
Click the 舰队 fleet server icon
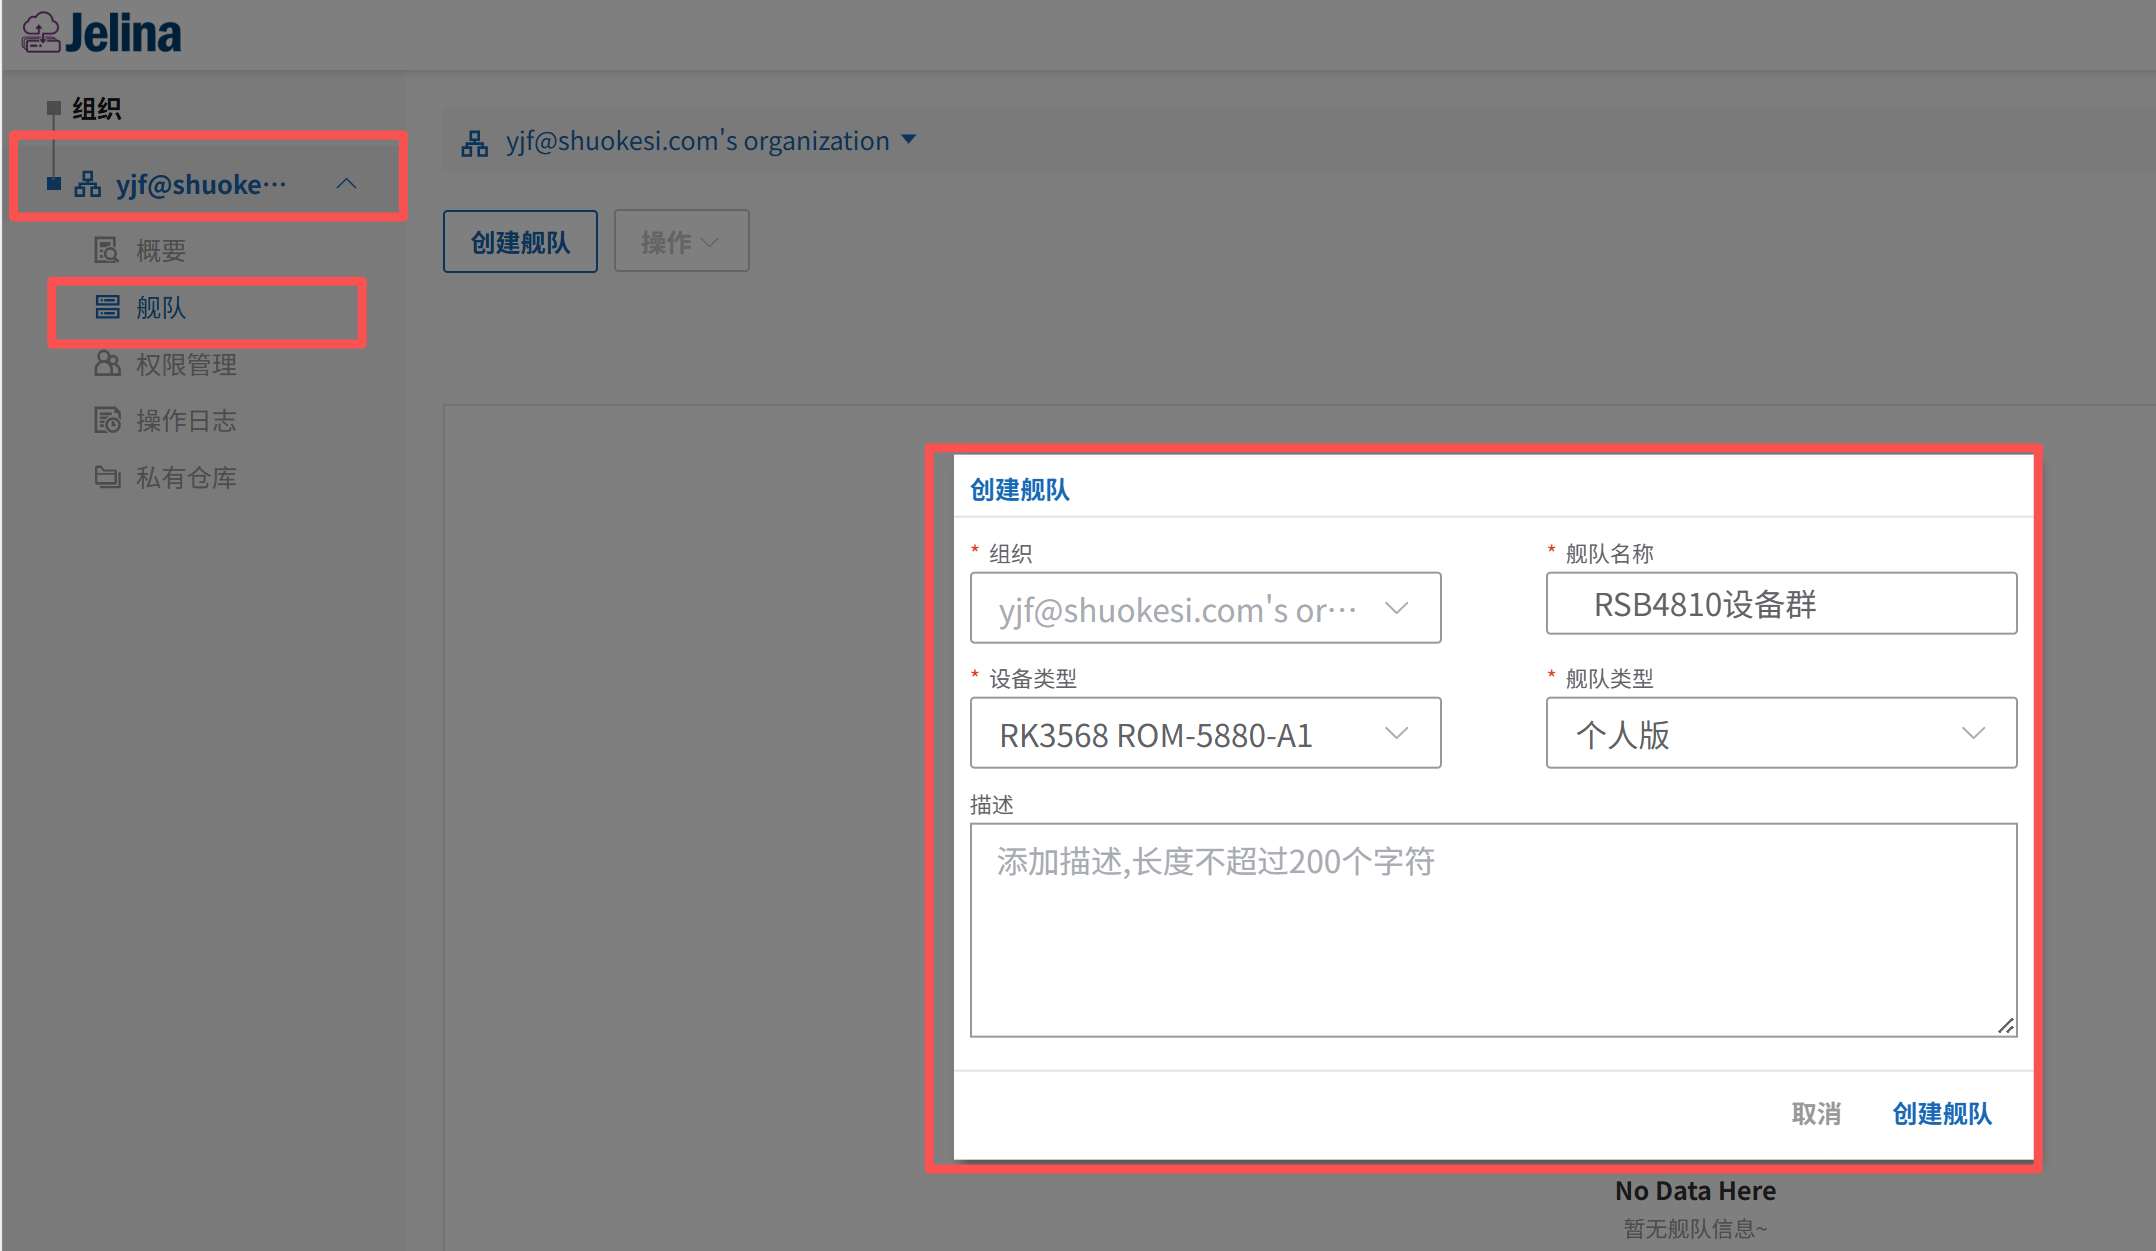click(107, 307)
